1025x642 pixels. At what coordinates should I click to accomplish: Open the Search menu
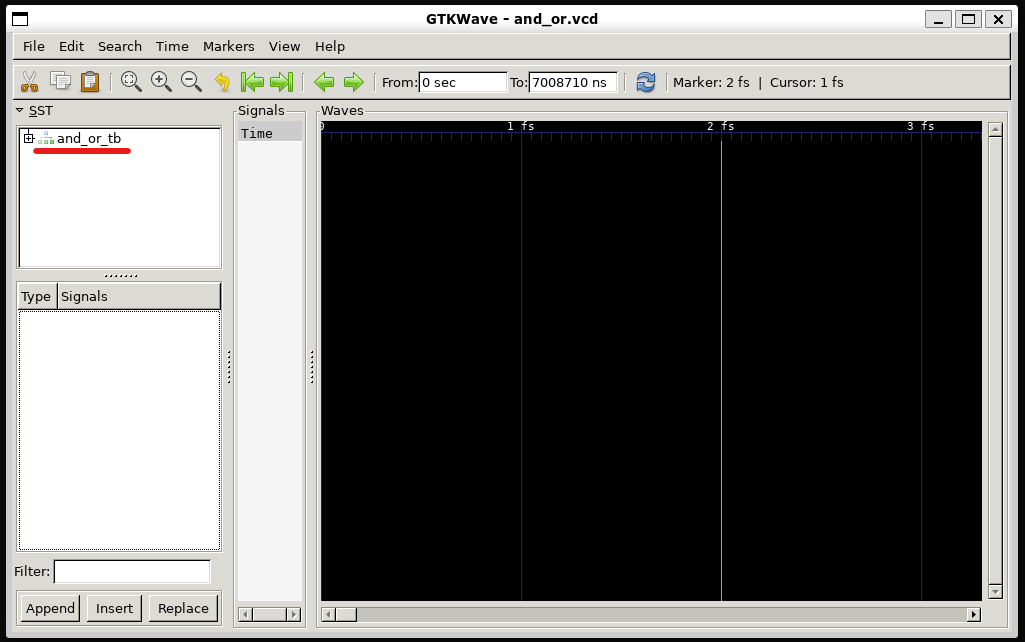[x=120, y=46]
